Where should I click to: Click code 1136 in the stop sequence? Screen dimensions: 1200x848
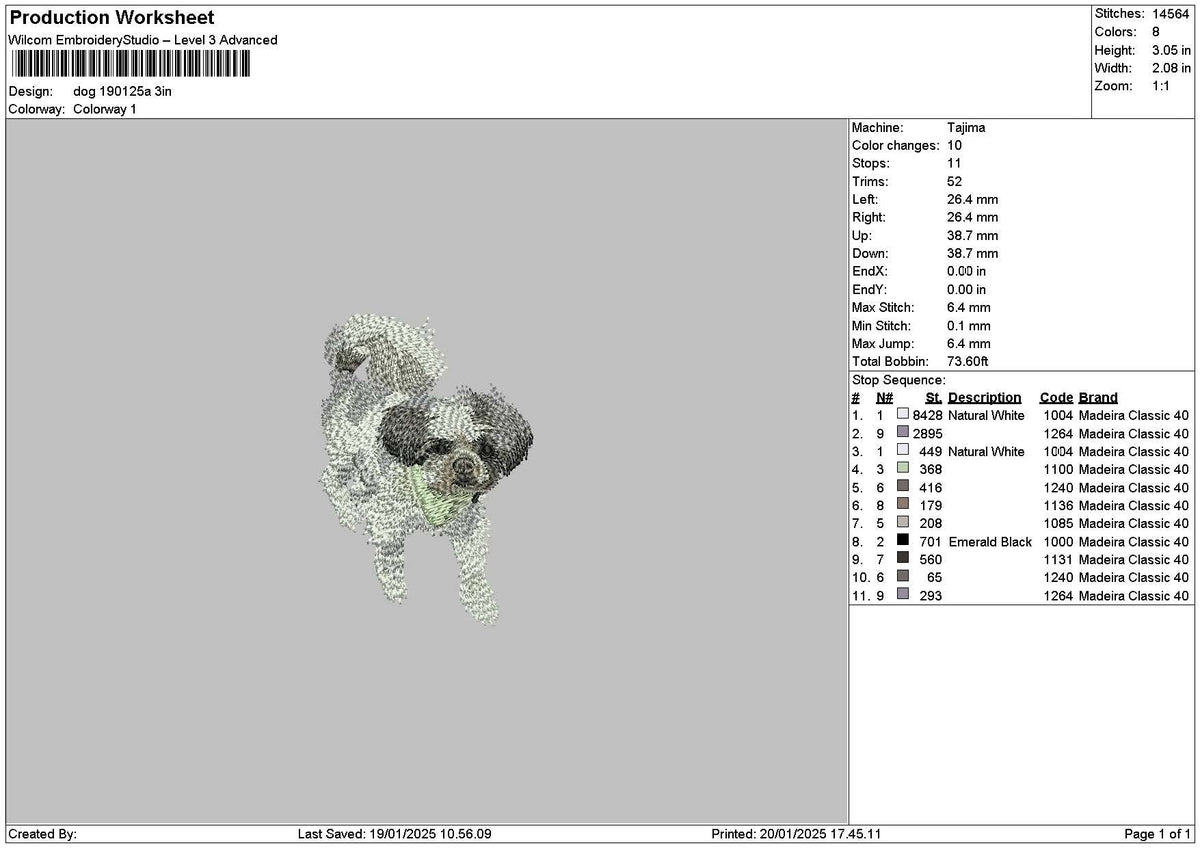tap(1058, 506)
